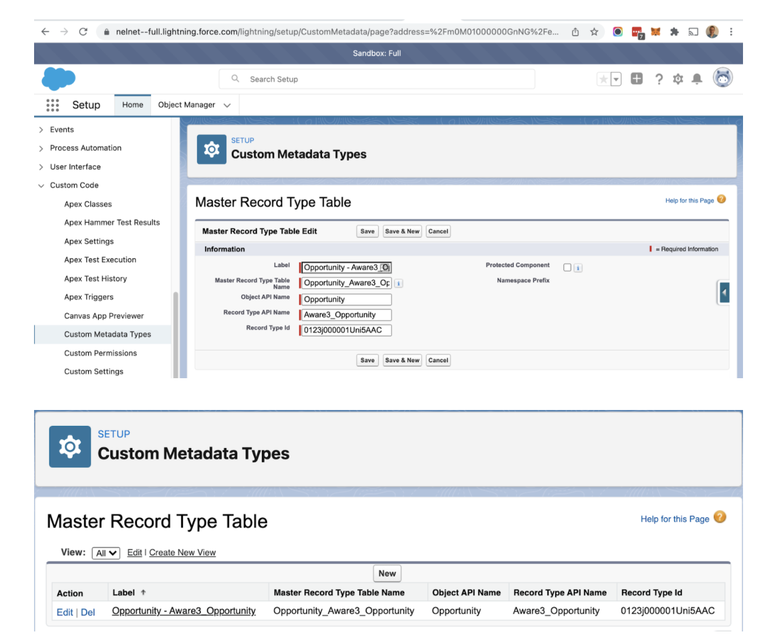
Task: Open the Global Actions plus icon
Action: 637,78
